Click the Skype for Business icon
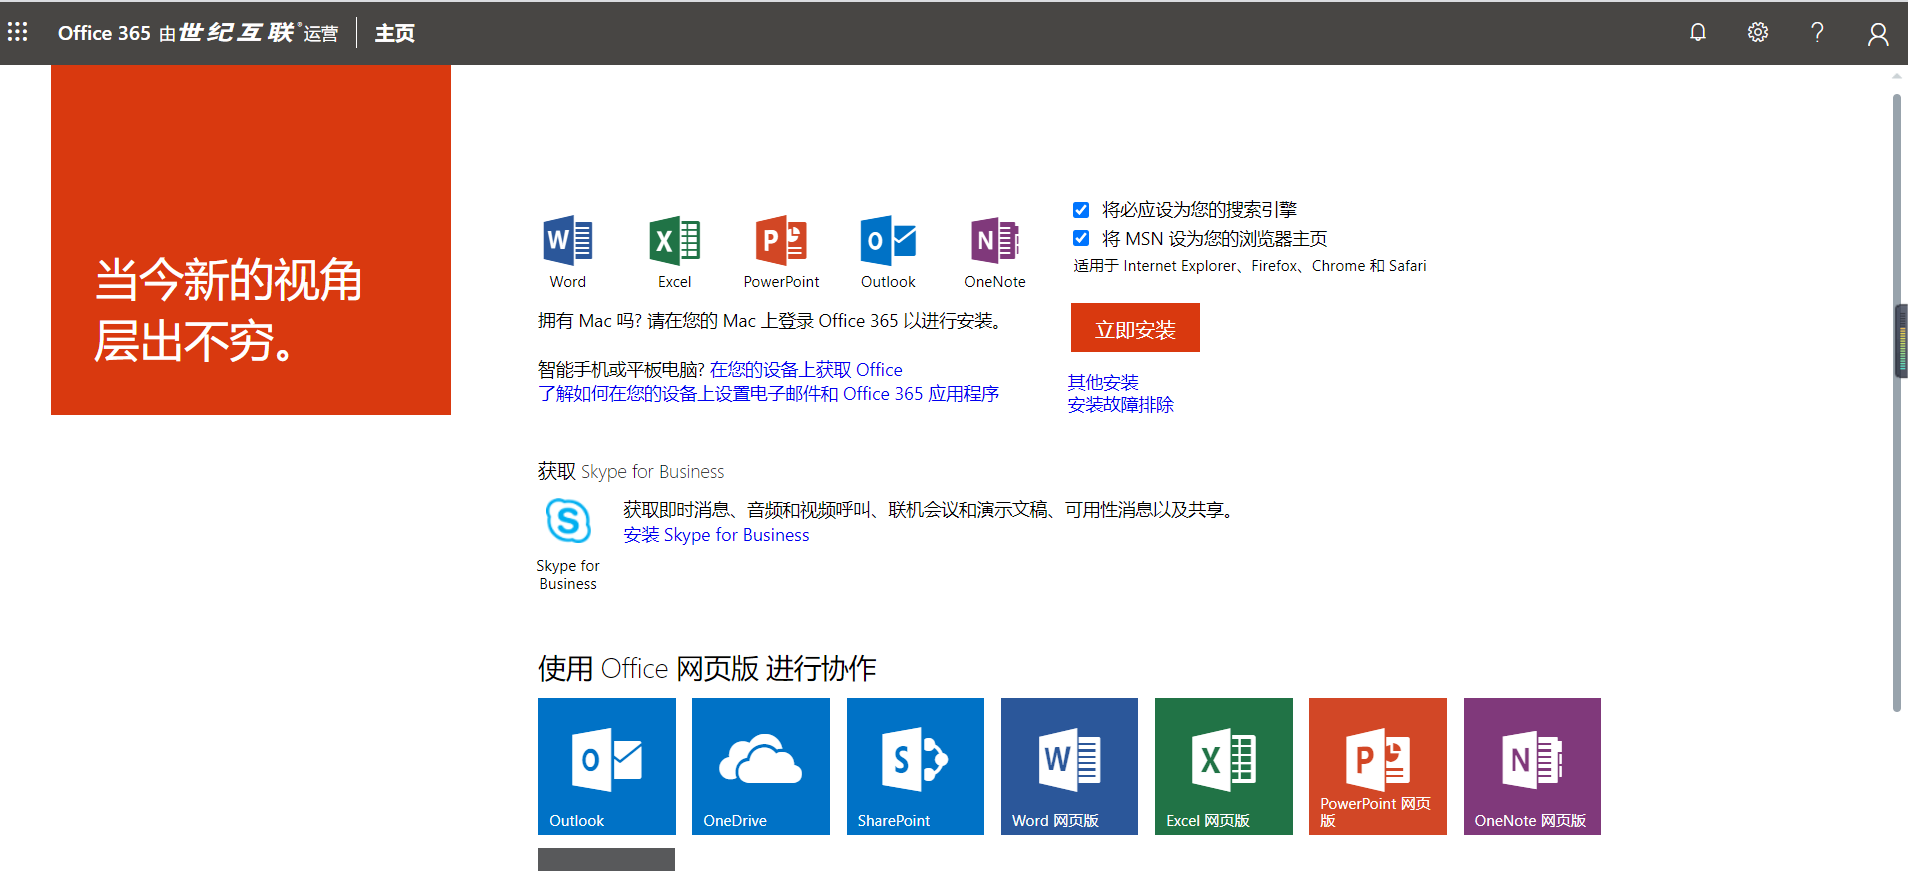Screen dimensions: 1908x871 568,520
